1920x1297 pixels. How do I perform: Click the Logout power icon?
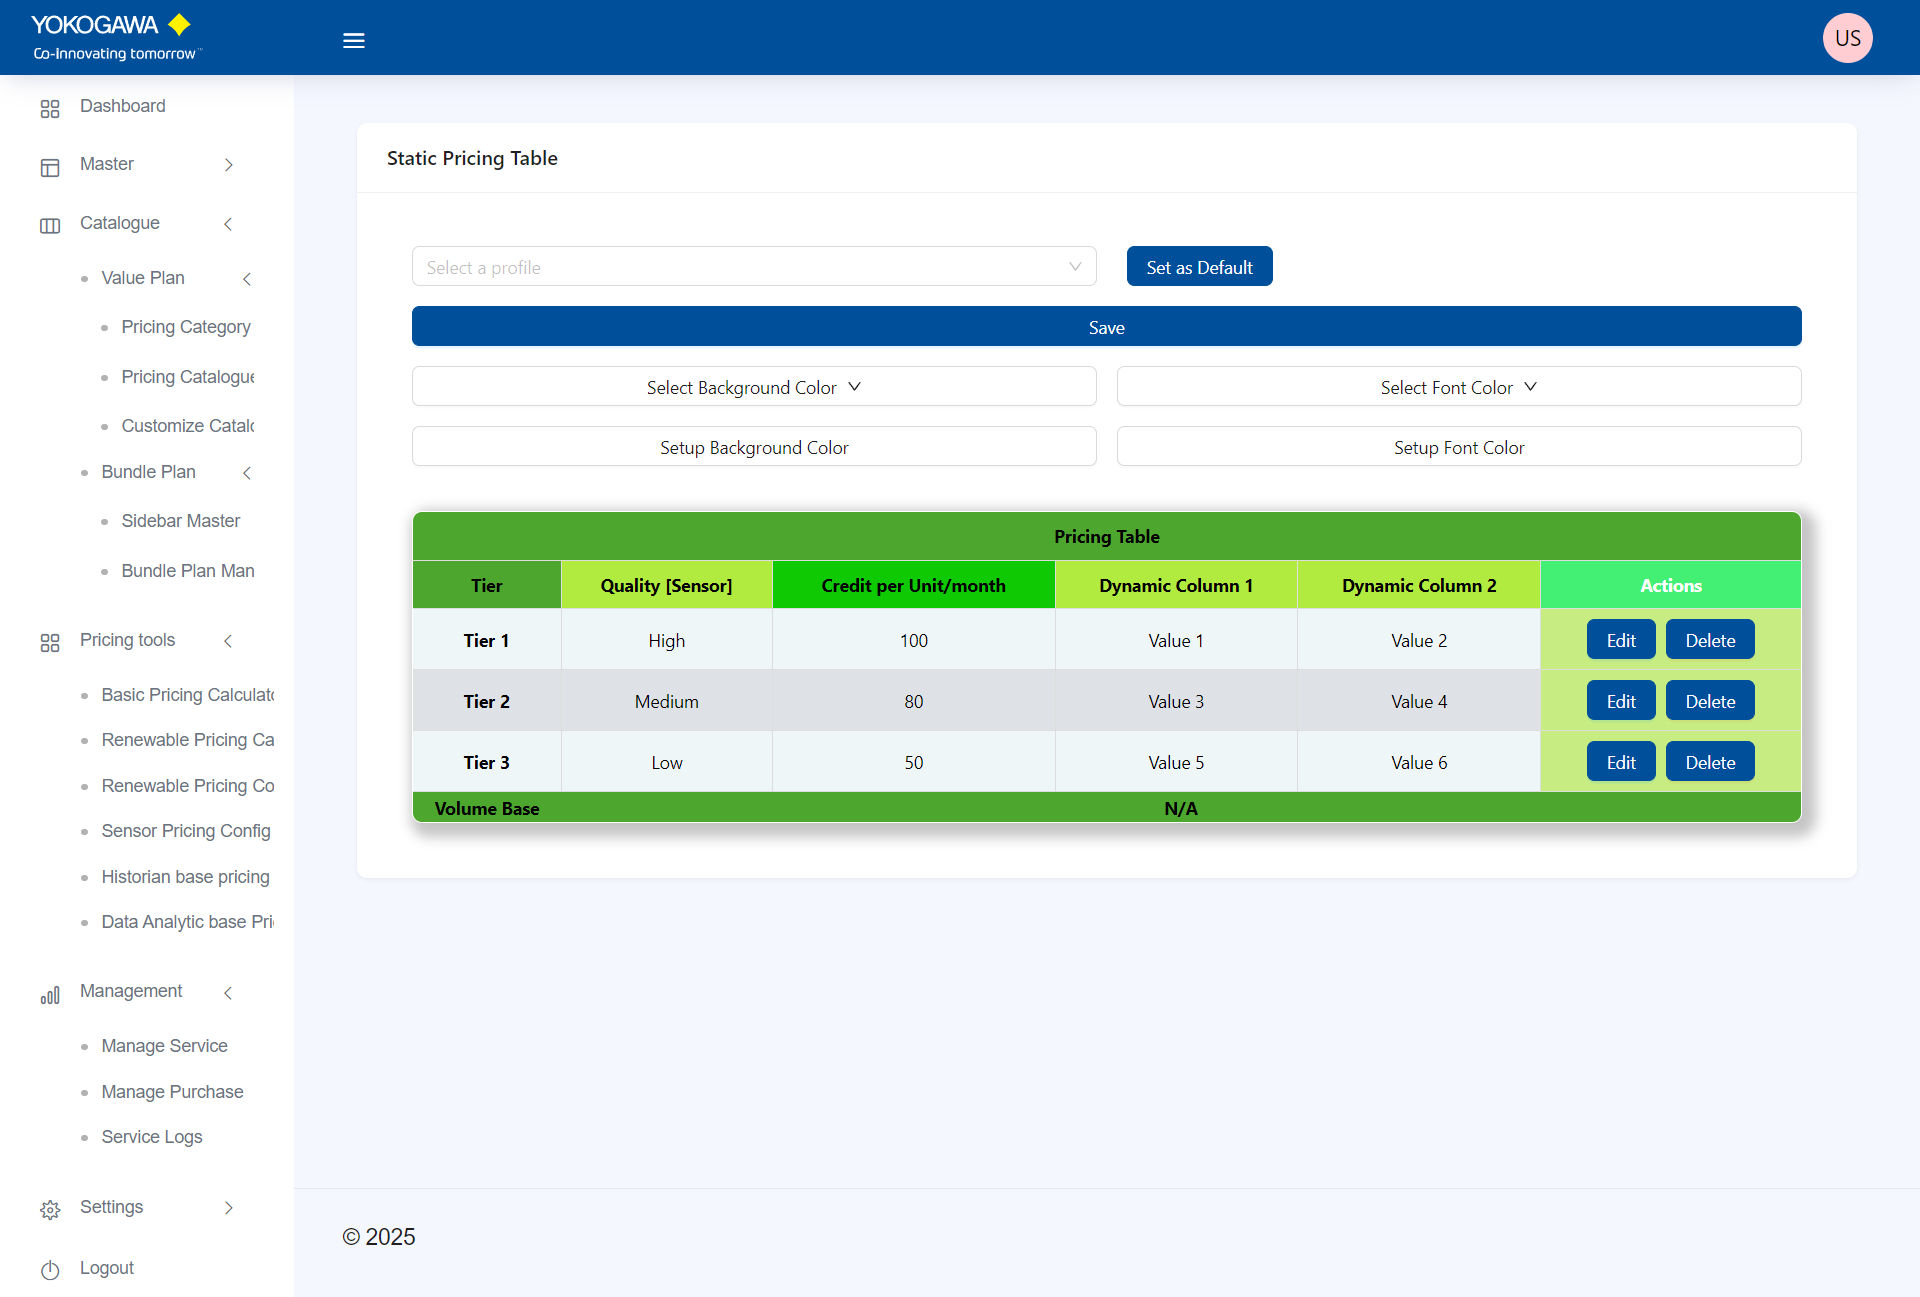50,1270
